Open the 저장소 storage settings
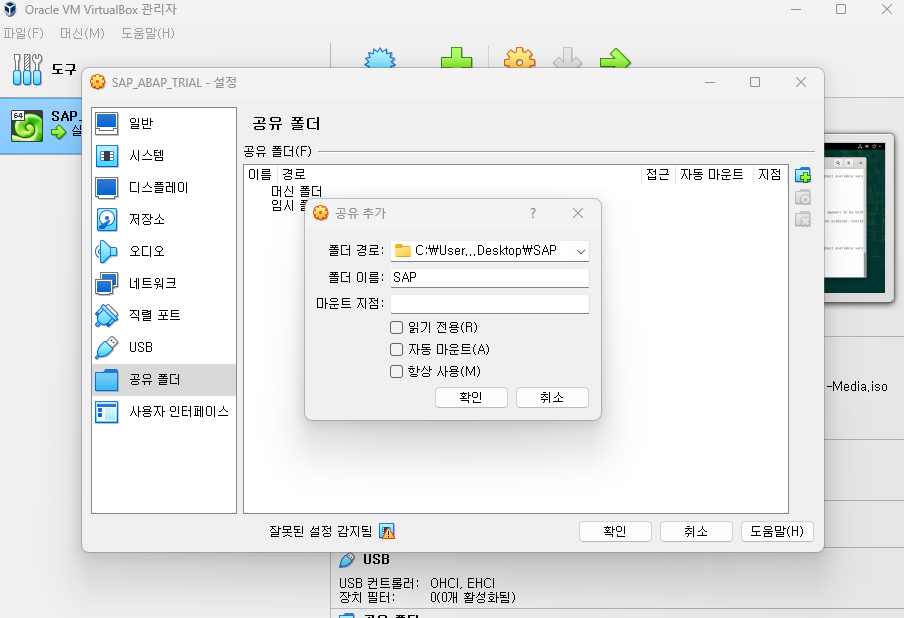Viewport: 904px width, 618px height. pos(164,219)
